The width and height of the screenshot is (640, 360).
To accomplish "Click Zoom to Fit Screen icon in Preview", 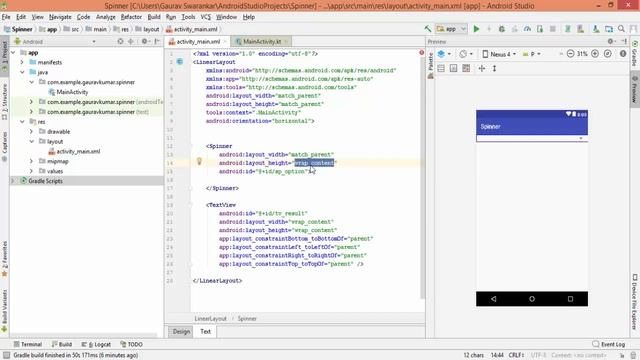I will pyautogui.click(x=608, y=54).
